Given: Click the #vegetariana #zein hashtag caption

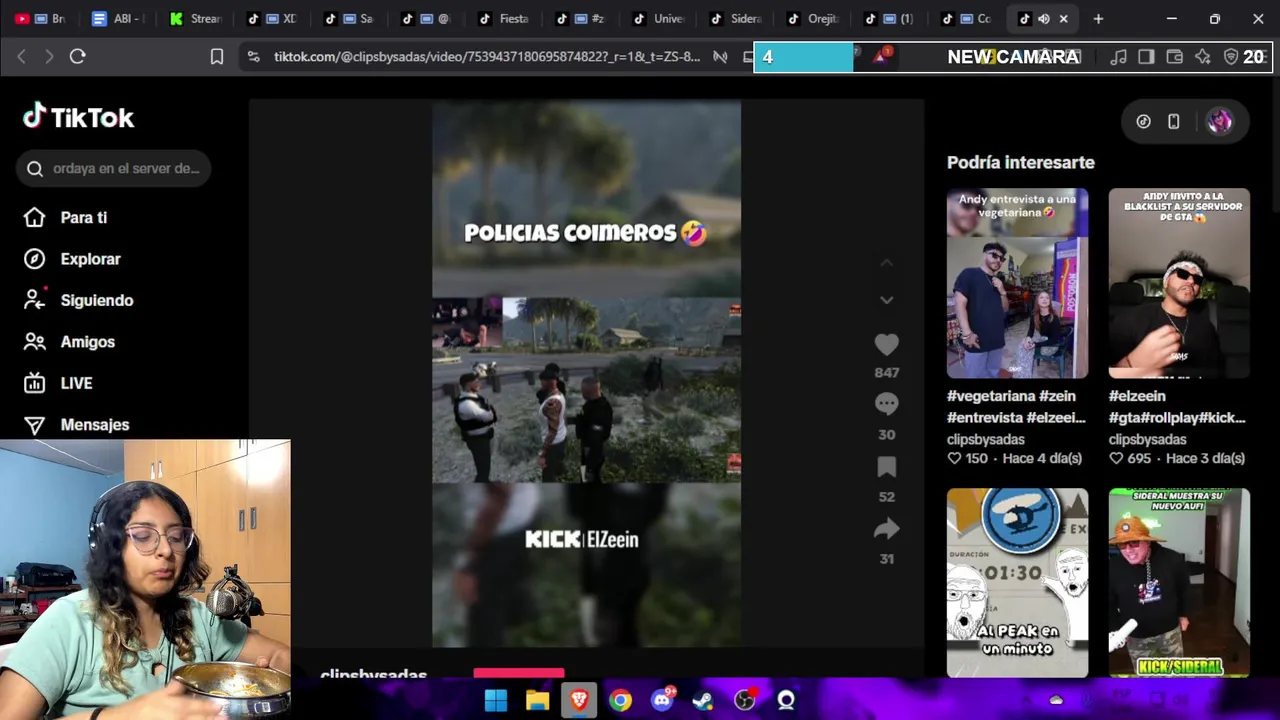Looking at the screenshot, I should pyautogui.click(x=1016, y=407).
